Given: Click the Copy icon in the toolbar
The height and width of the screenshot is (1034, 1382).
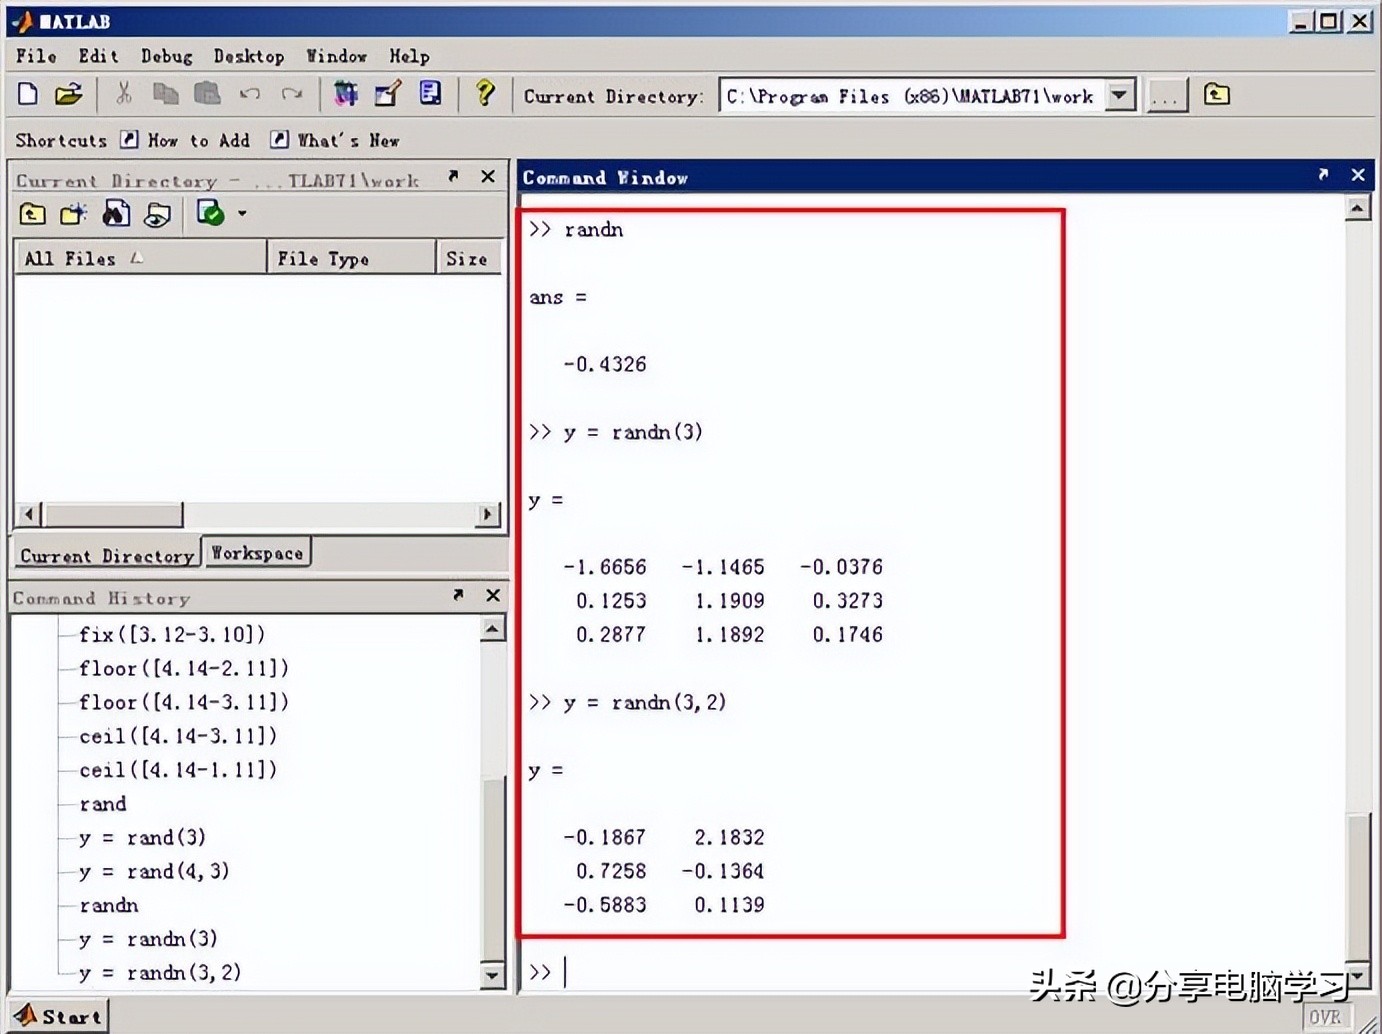Looking at the screenshot, I should pyautogui.click(x=165, y=94).
